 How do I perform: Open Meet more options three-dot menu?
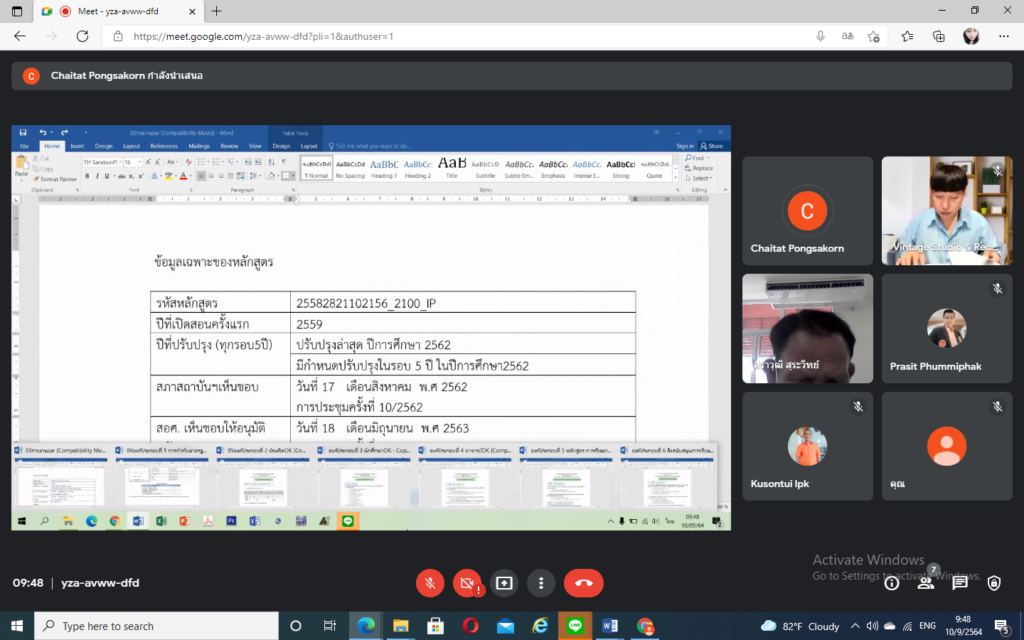pyautogui.click(x=541, y=583)
